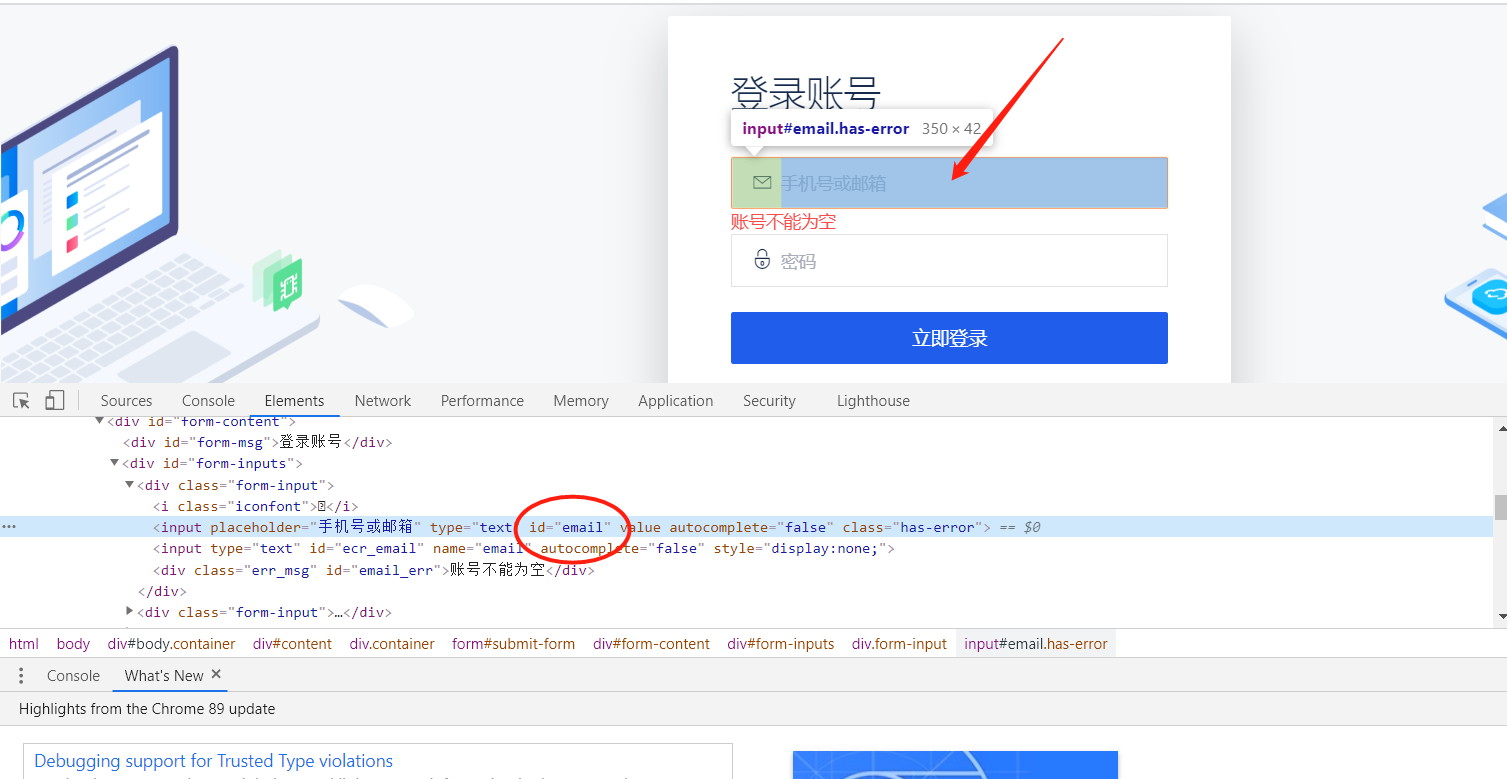Image resolution: width=1507 pixels, height=779 pixels.
Task: Open the Network panel
Action: point(382,400)
